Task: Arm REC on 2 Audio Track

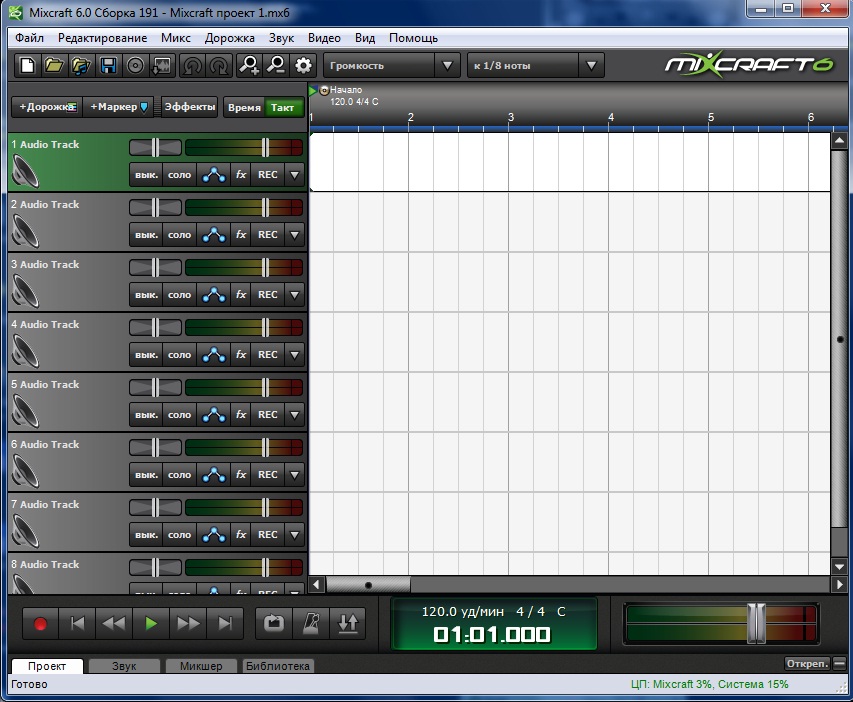Action: point(268,235)
